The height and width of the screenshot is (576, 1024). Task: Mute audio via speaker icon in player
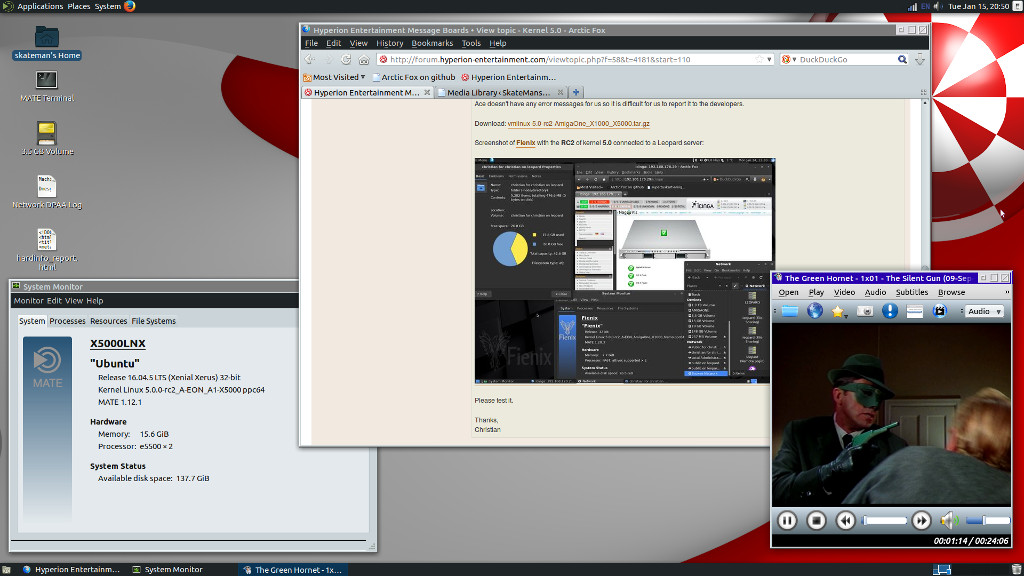948,520
